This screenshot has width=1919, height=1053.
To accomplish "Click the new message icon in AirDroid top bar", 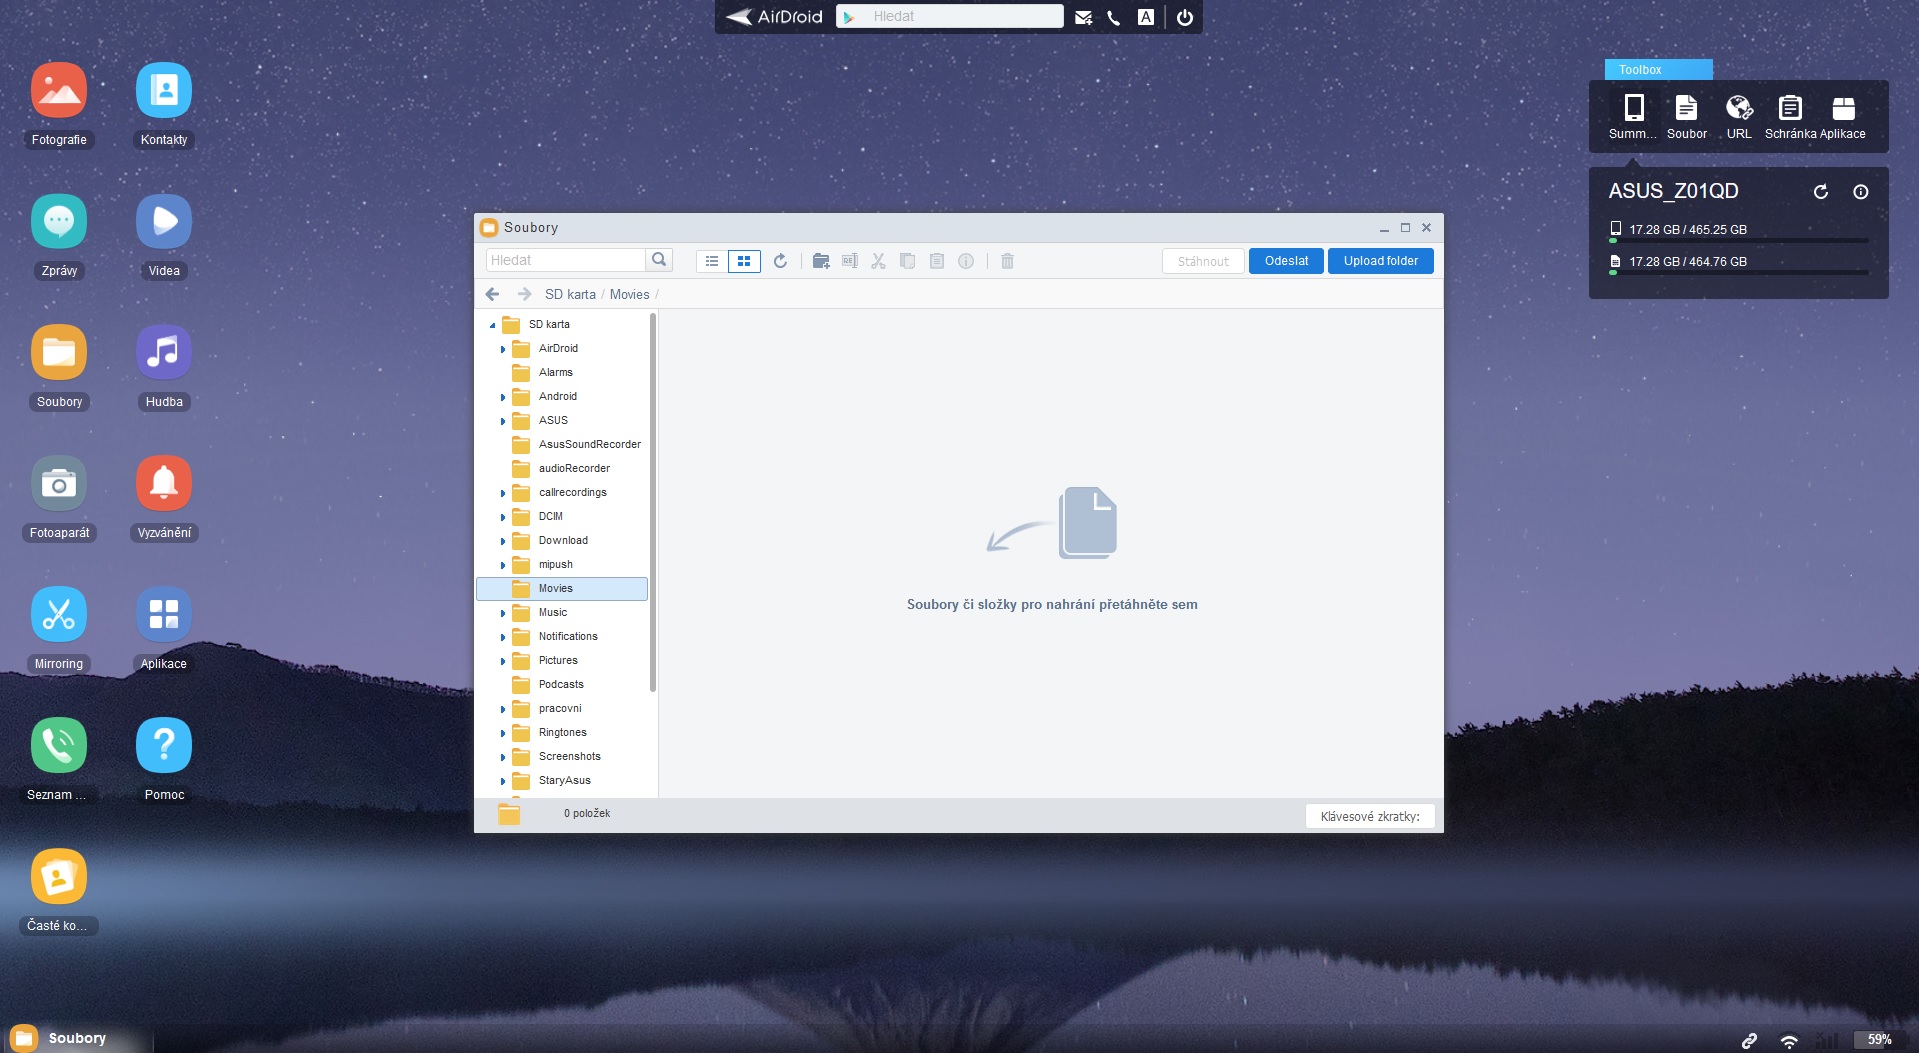I will click(x=1083, y=17).
